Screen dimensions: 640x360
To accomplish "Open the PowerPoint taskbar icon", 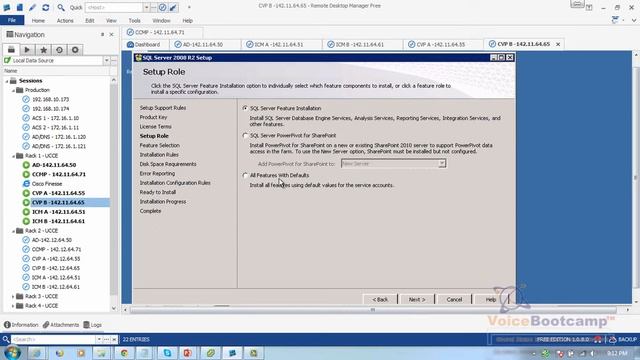I will pyautogui.click(x=188, y=353).
